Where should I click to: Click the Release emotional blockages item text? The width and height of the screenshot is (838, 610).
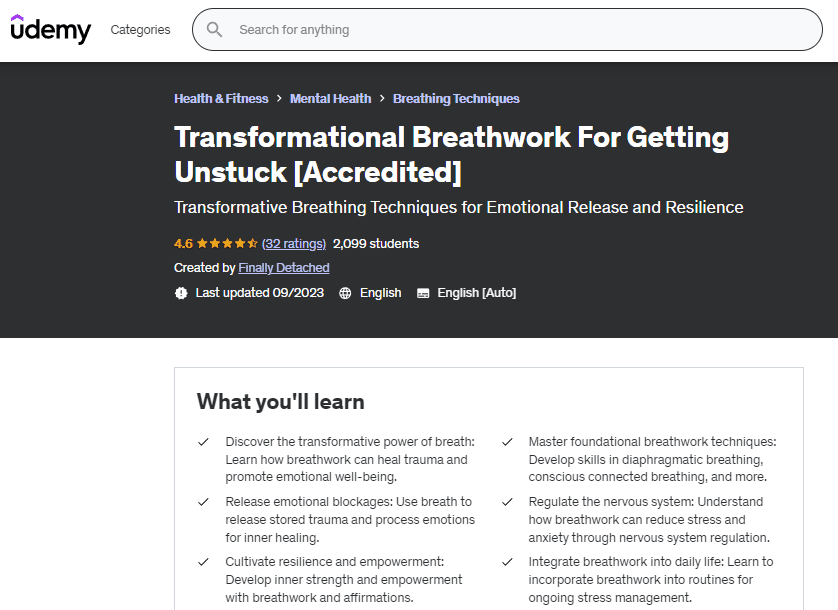pos(350,520)
